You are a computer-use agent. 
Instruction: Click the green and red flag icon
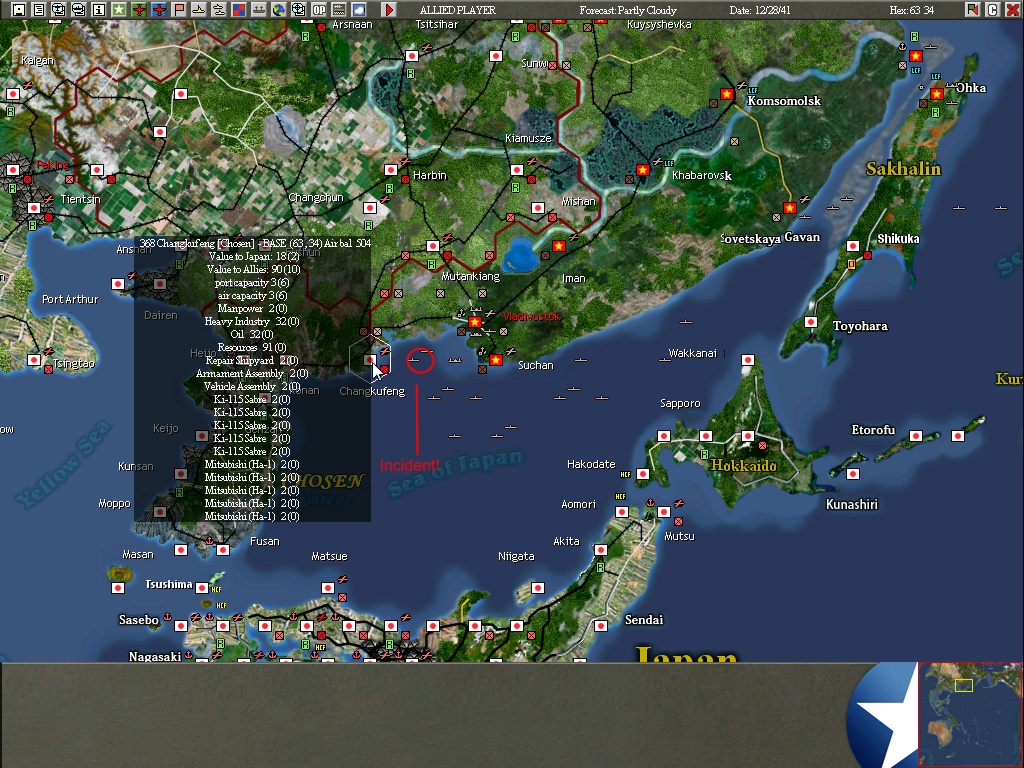coord(973,10)
